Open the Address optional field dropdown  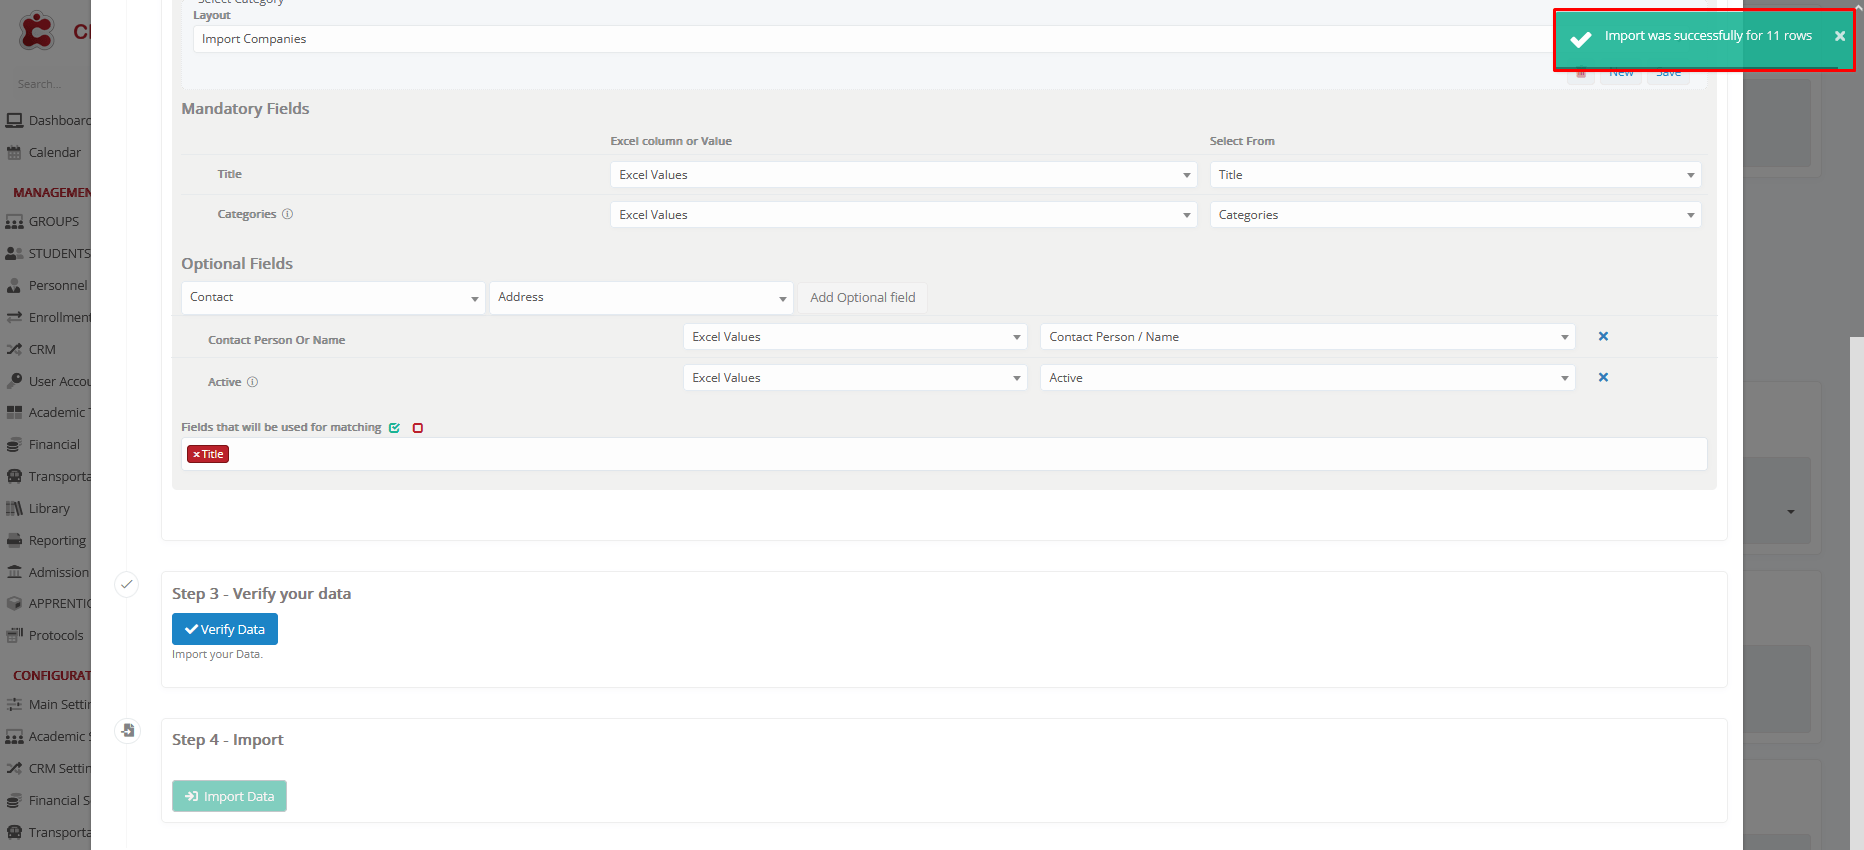tap(640, 298)
